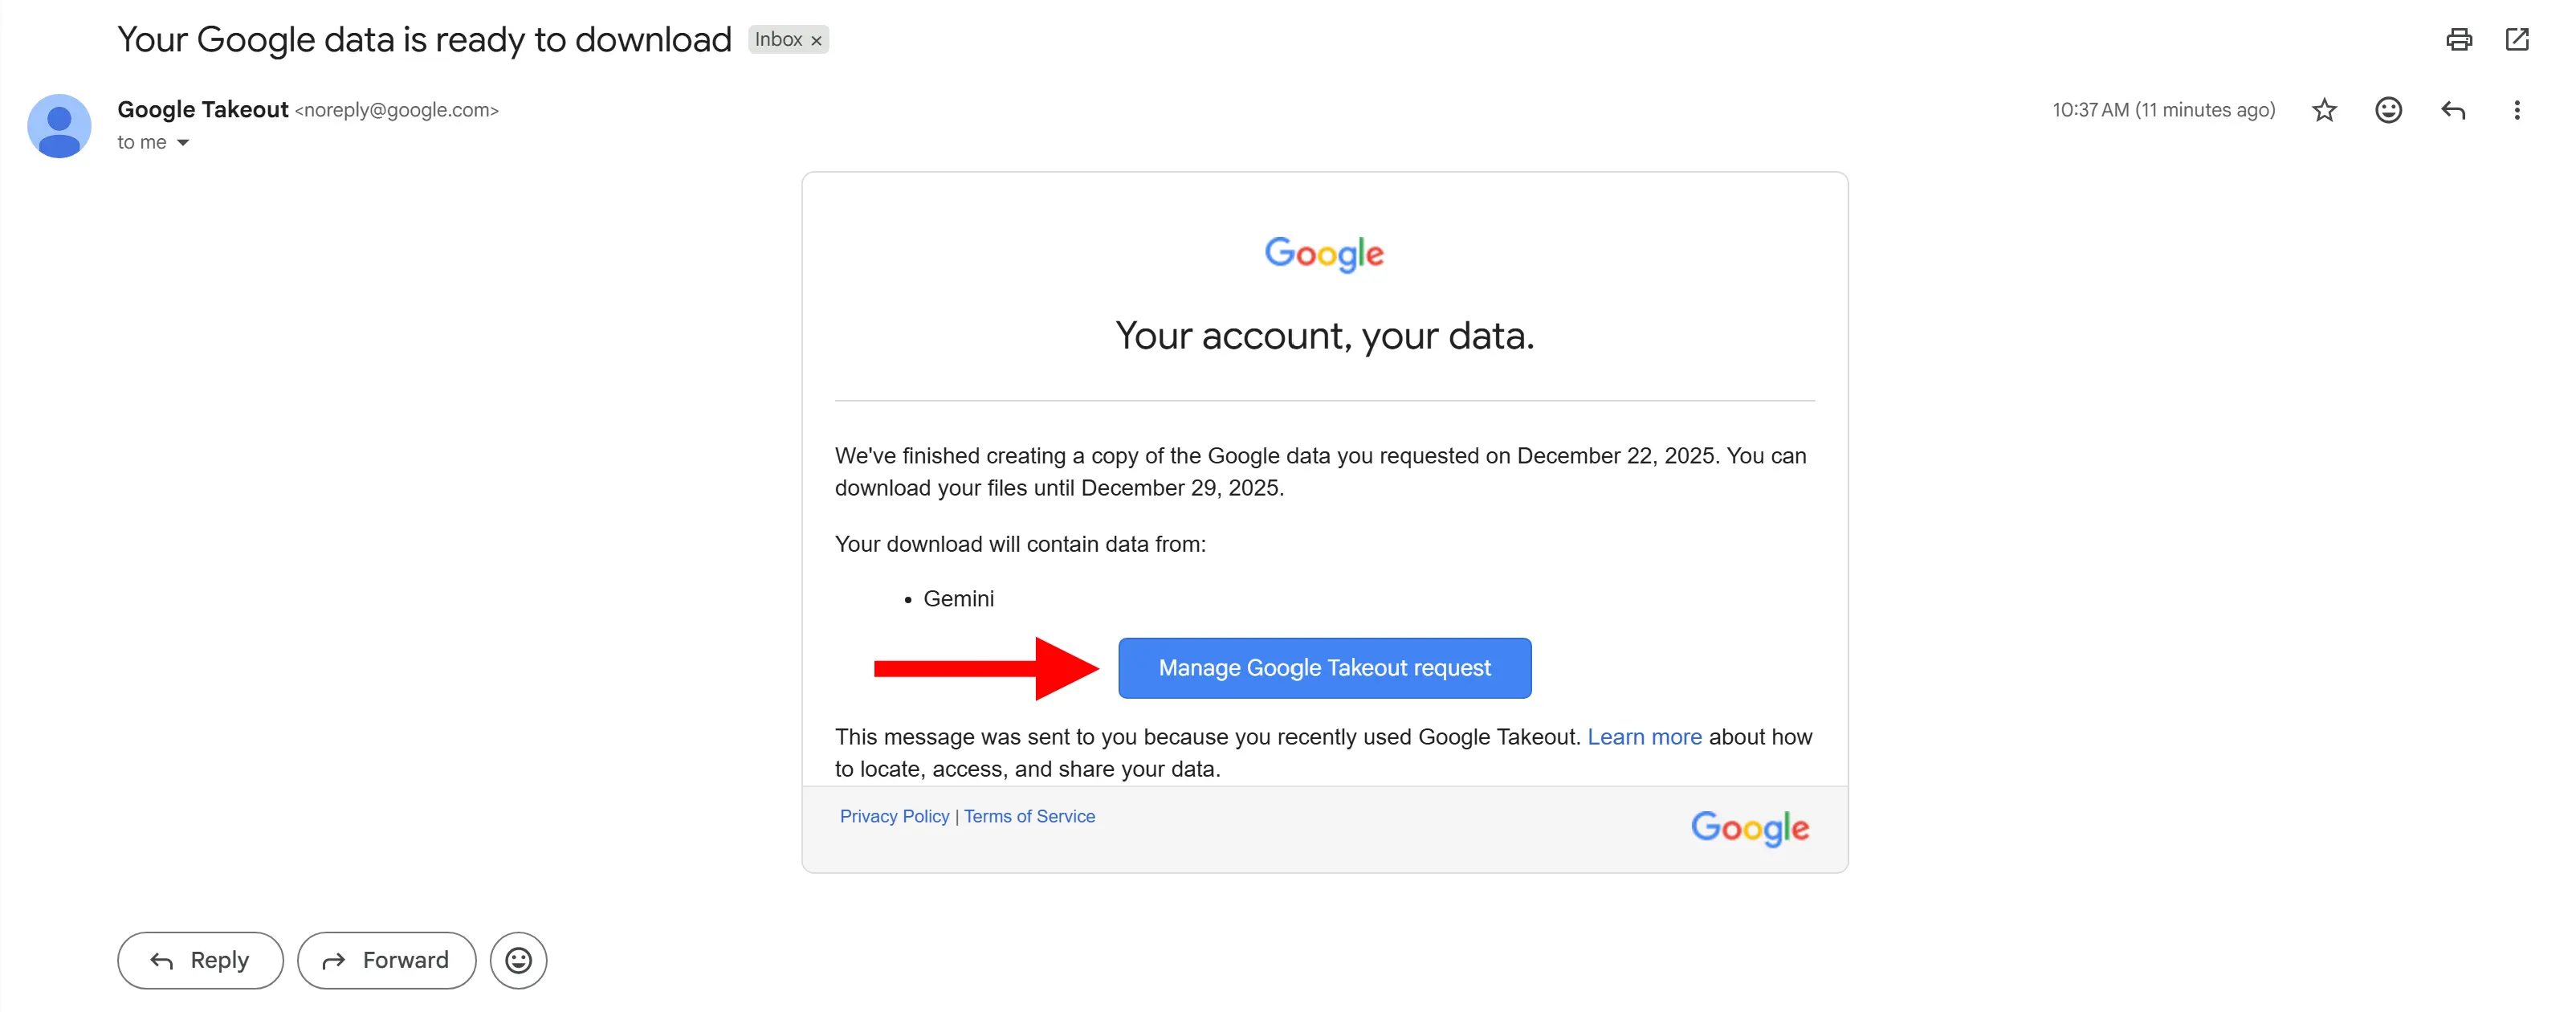Click the Manage Google Takeout request button
This screenshot has height=1012, width=2576.
[x=1324, y=668]
